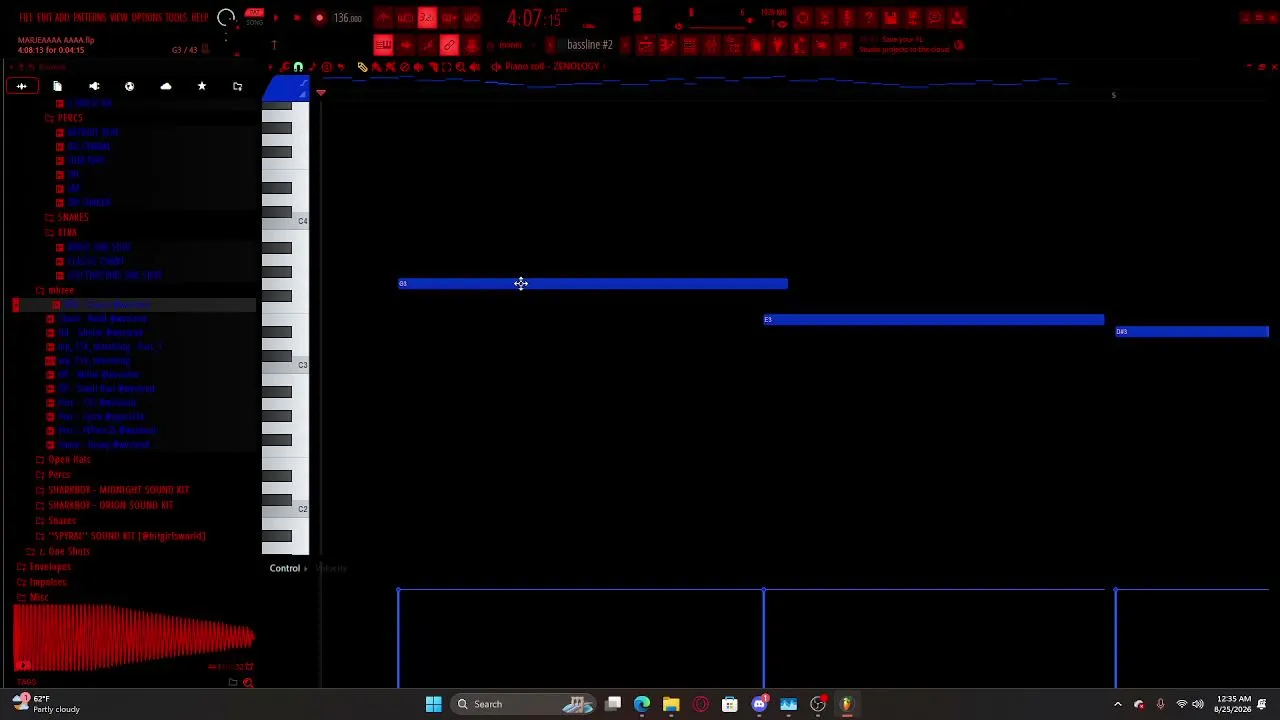Open the PATTERNS menu
Viewport: 1280px width, 720px height.
point(89,18)
